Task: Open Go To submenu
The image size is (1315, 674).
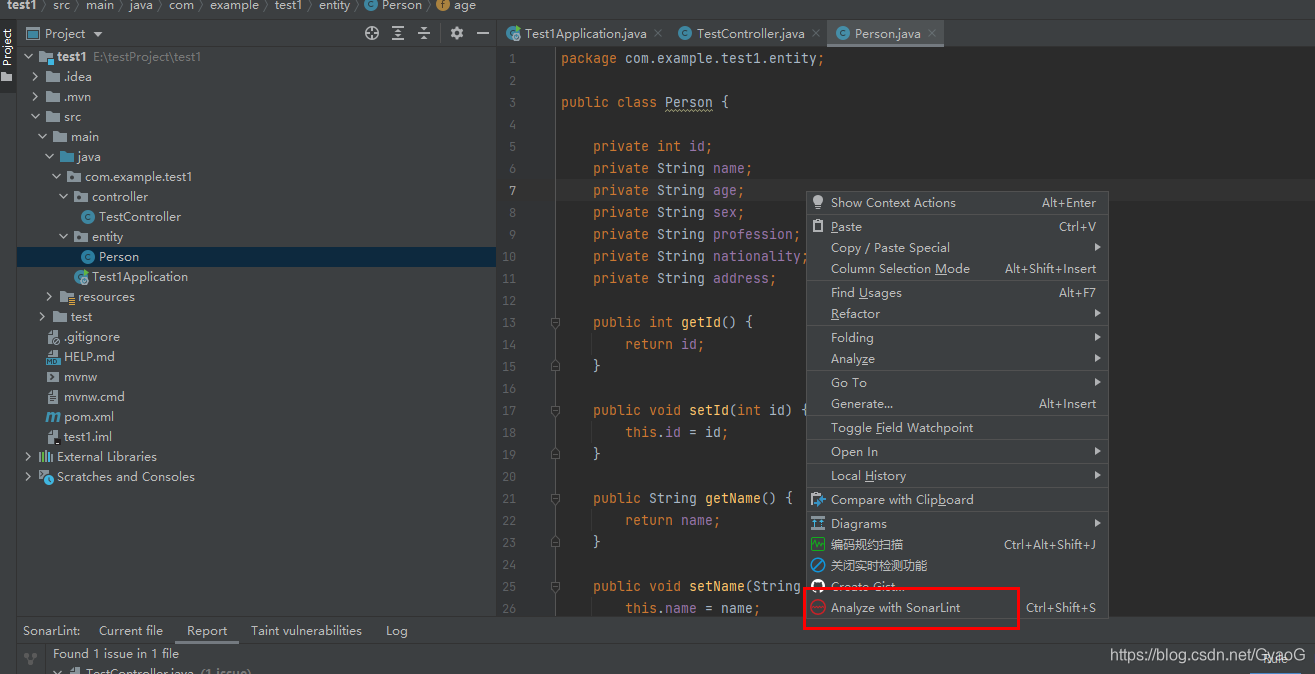Action: coord(957,383)
